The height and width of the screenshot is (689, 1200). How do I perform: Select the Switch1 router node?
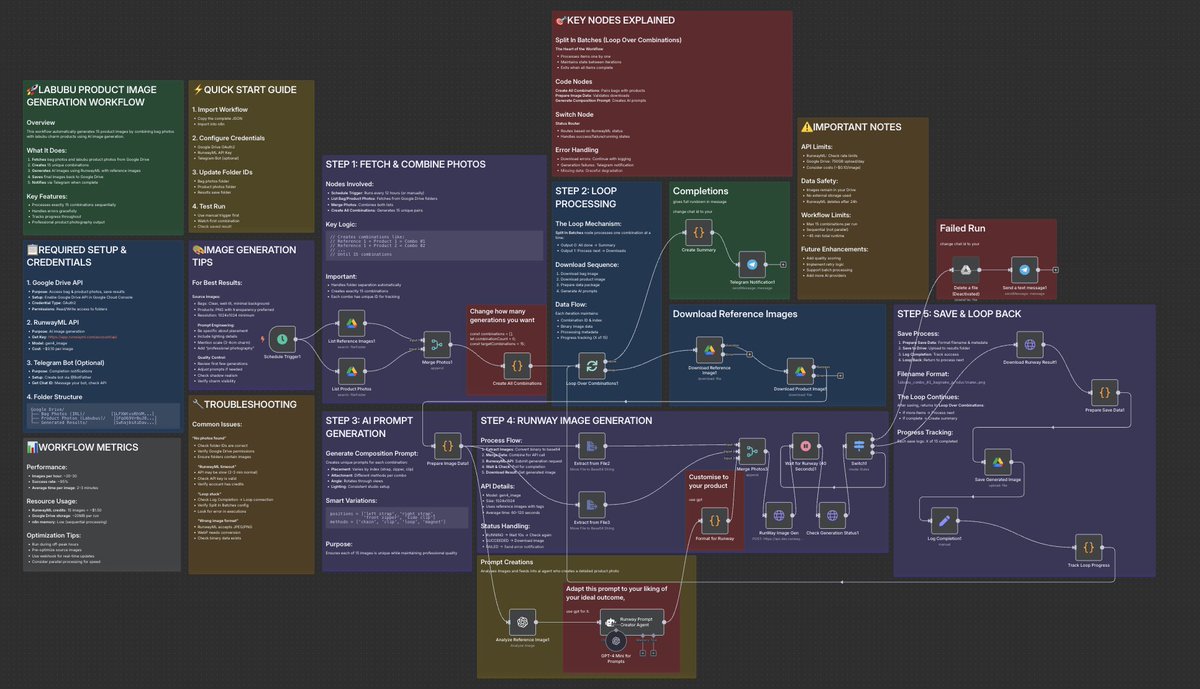coord(858,445)
